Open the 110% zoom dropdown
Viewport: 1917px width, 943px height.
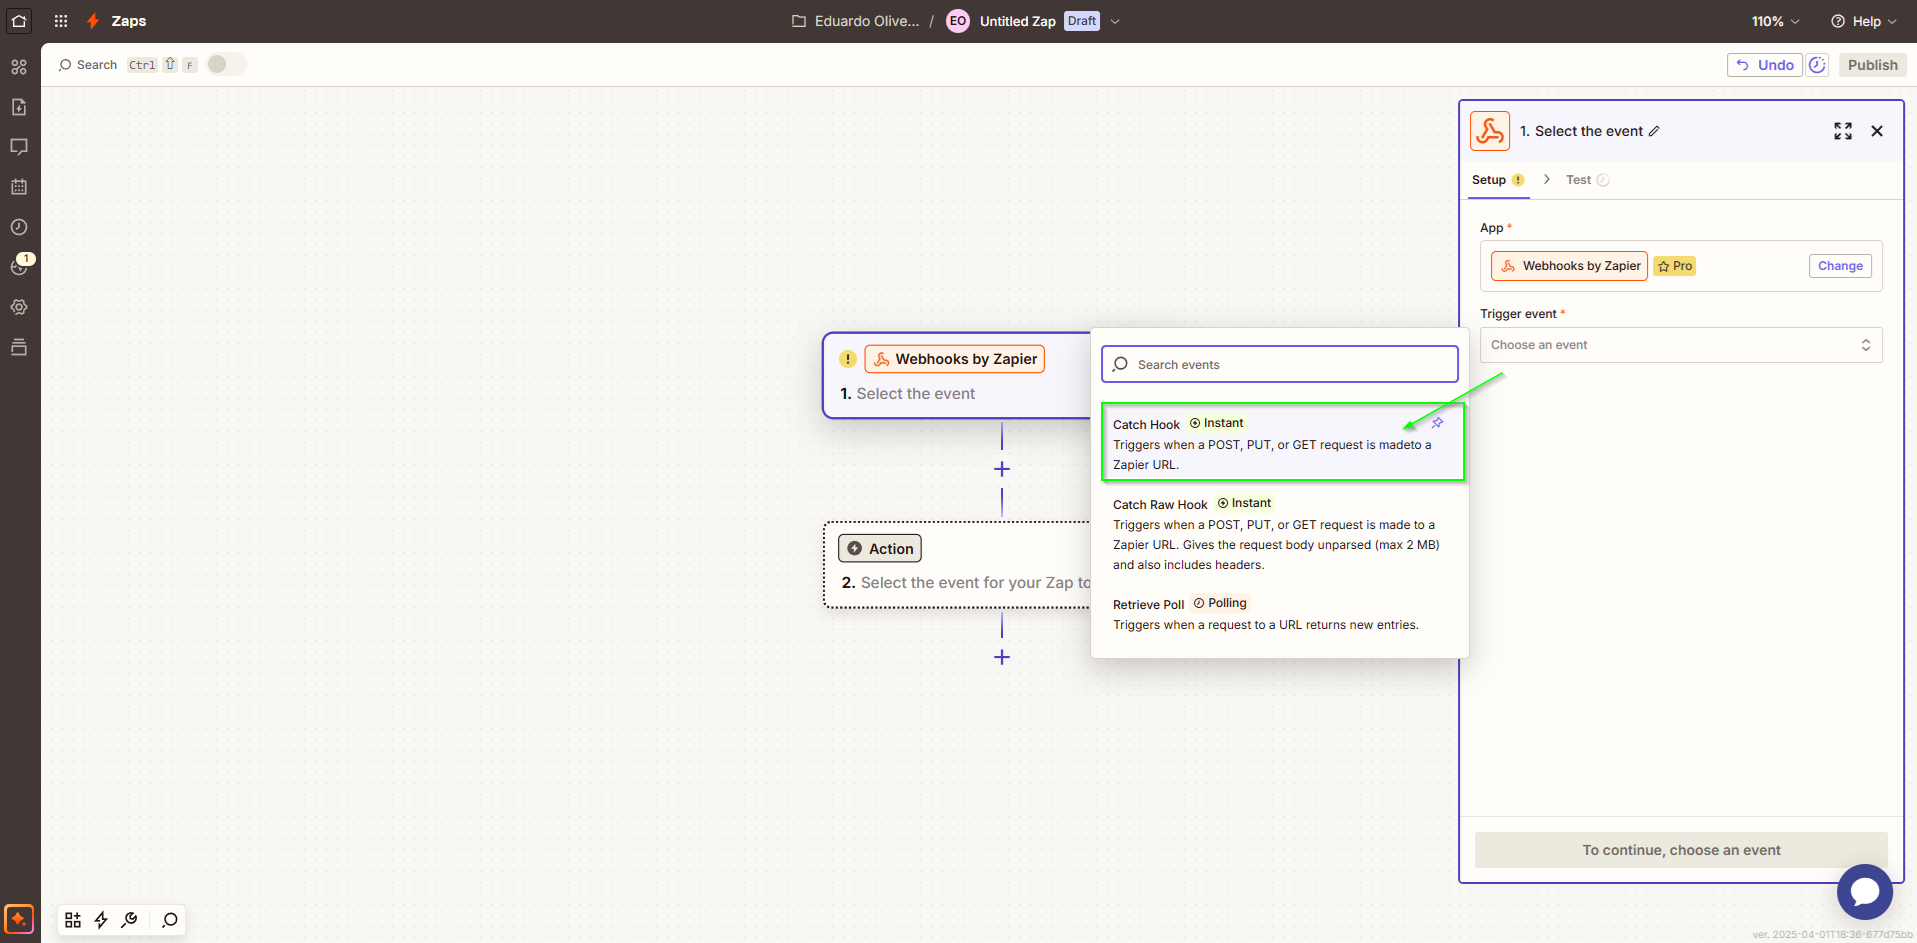[x=1775, y=21]
